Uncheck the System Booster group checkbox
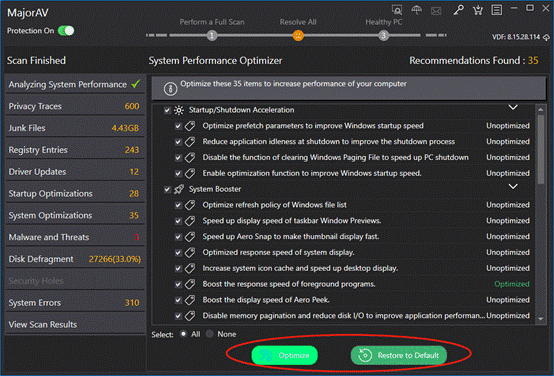 coord(167,190)
